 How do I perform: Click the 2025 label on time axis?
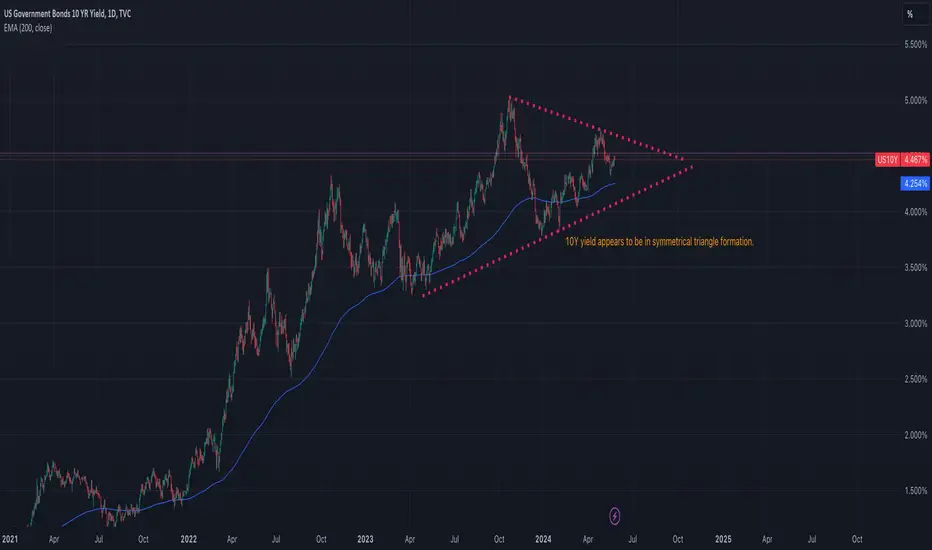click(x=723, y=539)
